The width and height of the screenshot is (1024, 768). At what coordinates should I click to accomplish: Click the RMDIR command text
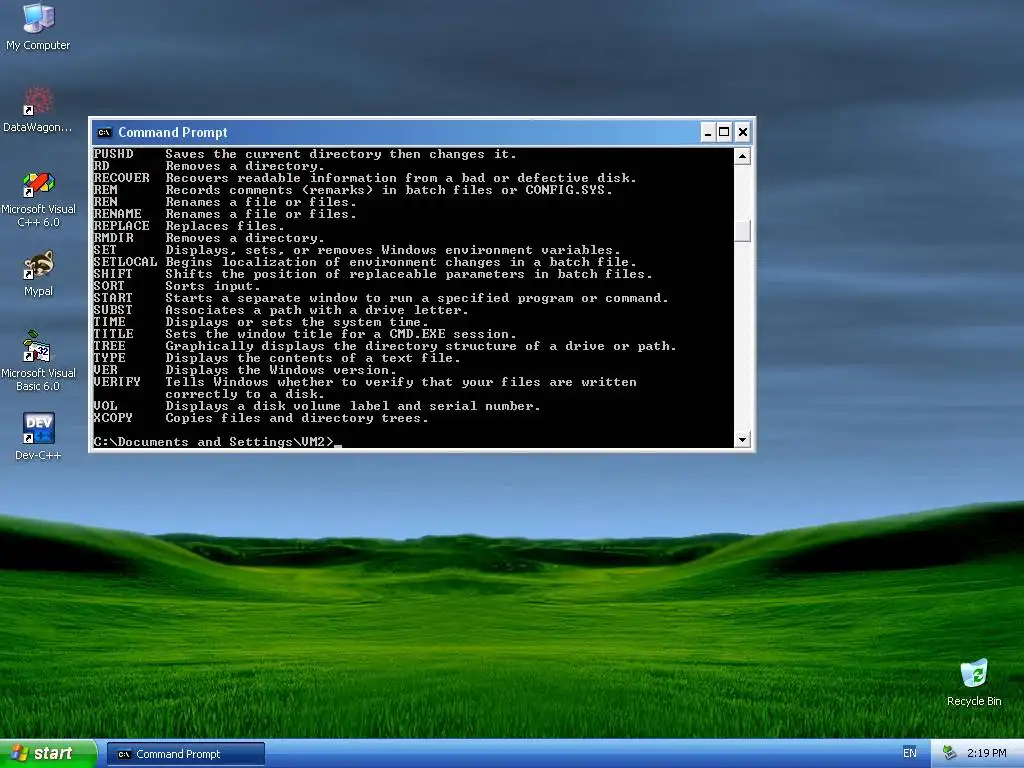pos(114,238)
